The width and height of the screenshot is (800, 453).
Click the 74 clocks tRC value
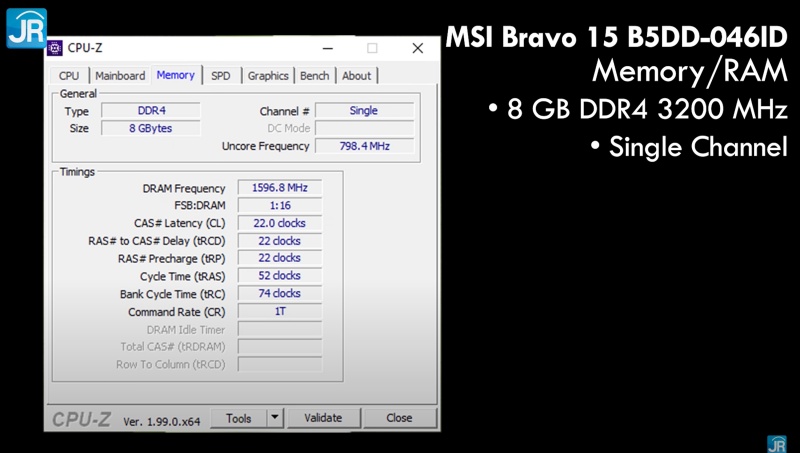pyautogui.click(x=280, y=293)
